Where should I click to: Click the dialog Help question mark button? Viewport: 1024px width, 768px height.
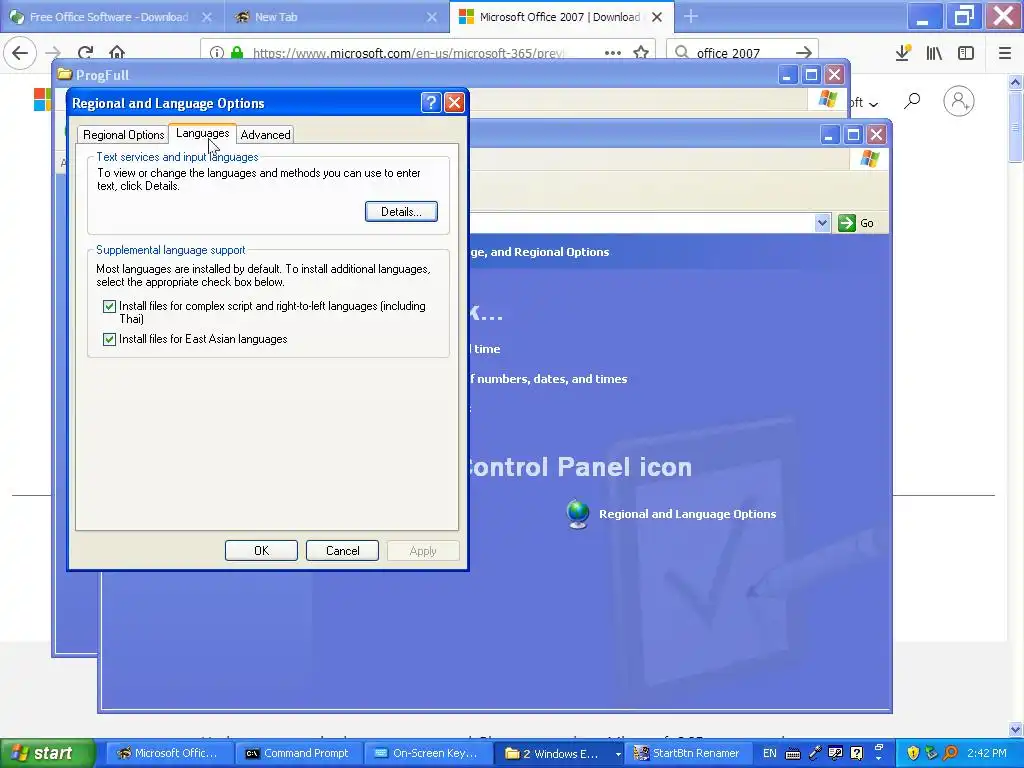tap(431, 103)
